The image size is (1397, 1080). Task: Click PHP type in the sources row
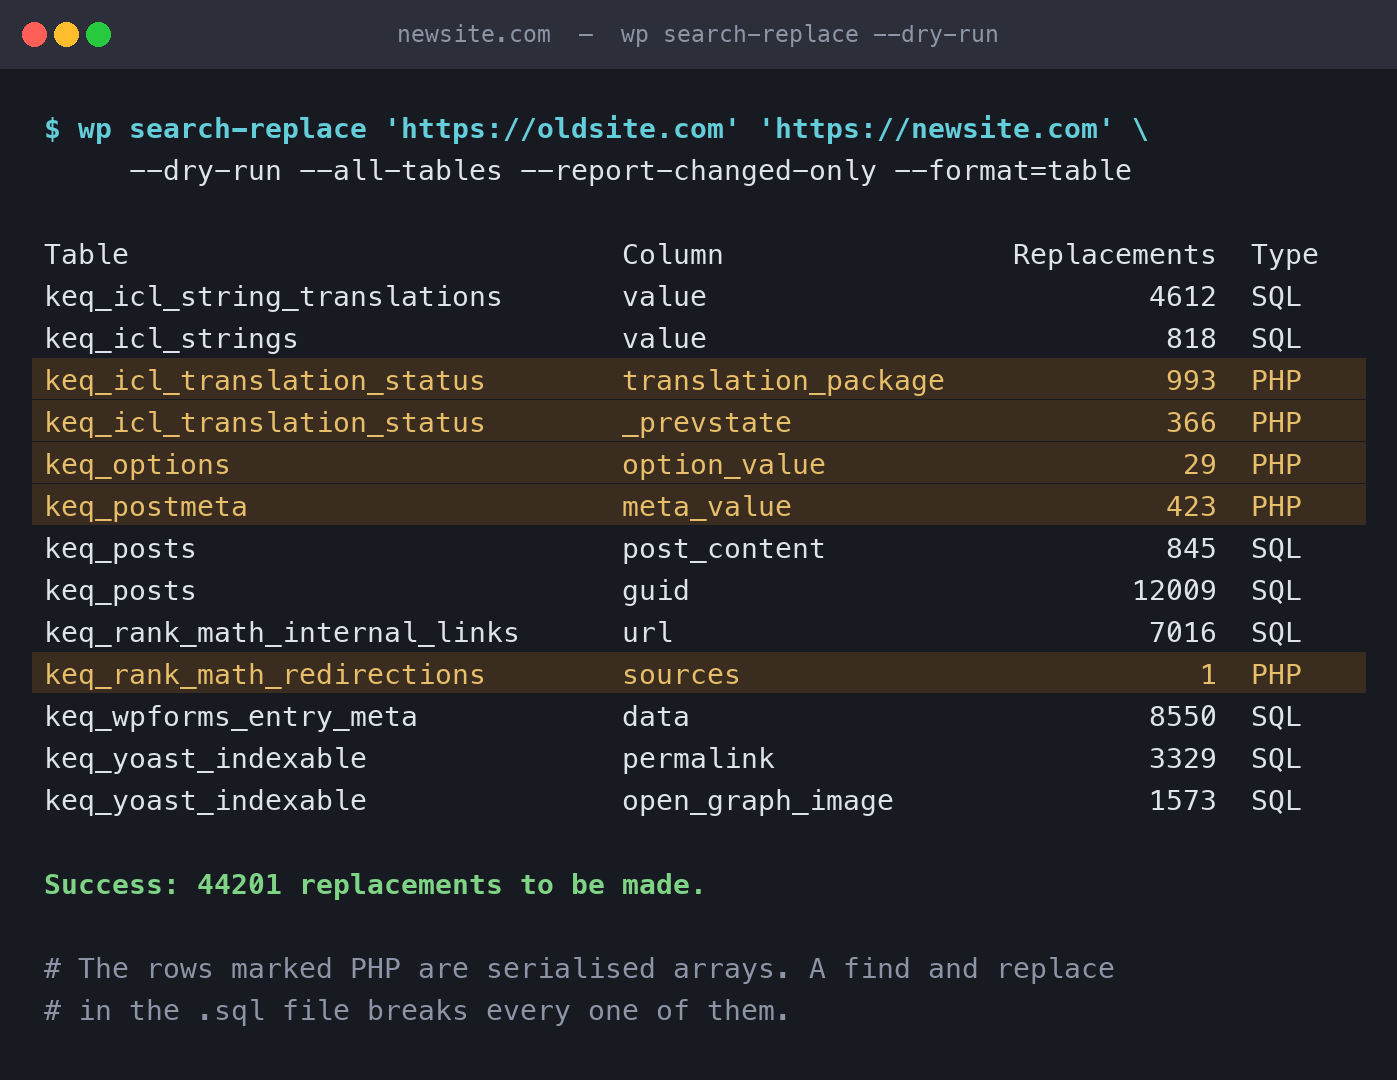(1276, 675)
